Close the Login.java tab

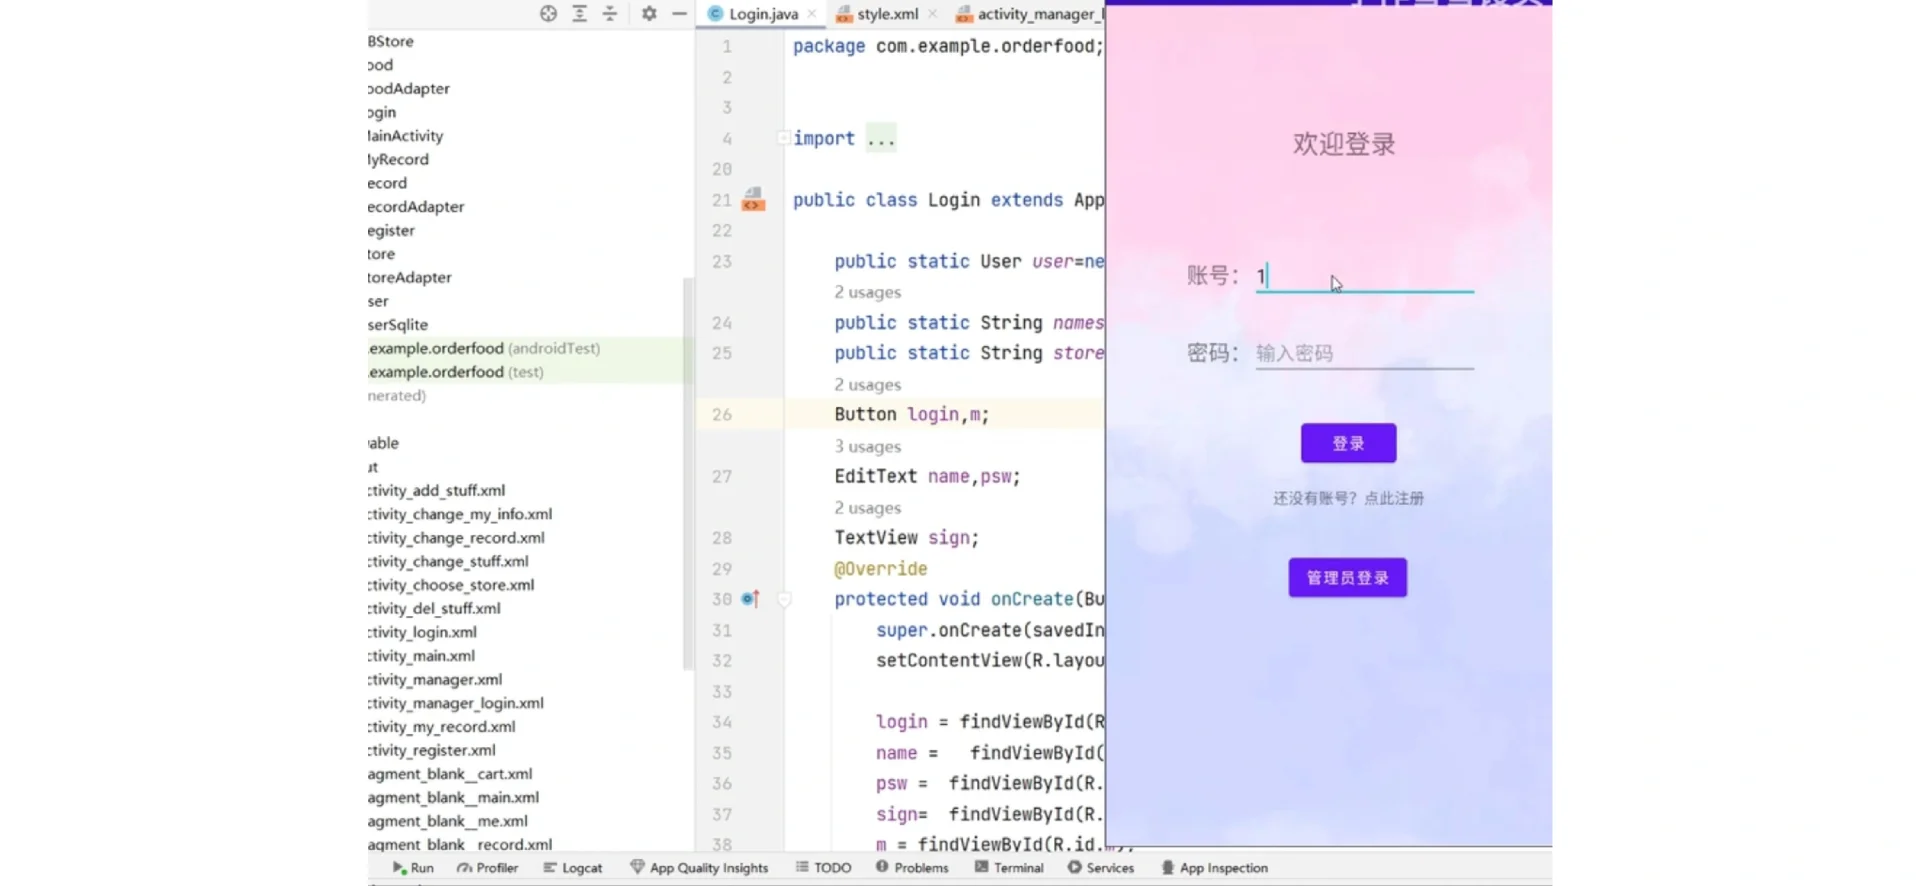812,14
